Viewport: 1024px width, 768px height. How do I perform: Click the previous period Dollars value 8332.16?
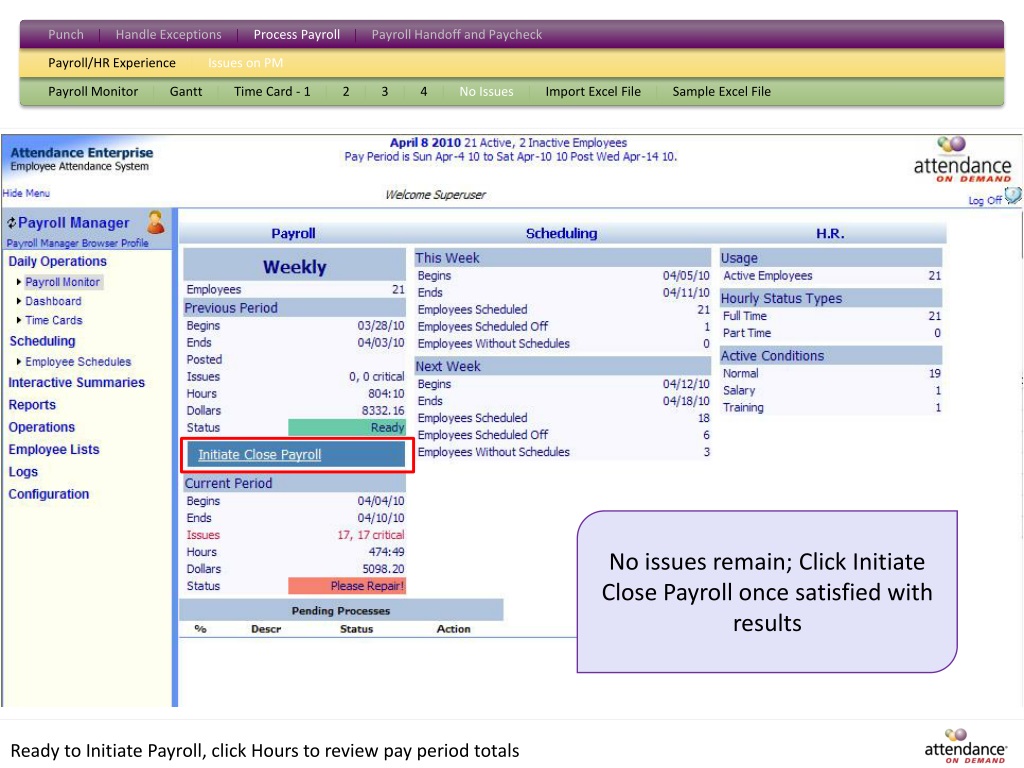point(383,411)
